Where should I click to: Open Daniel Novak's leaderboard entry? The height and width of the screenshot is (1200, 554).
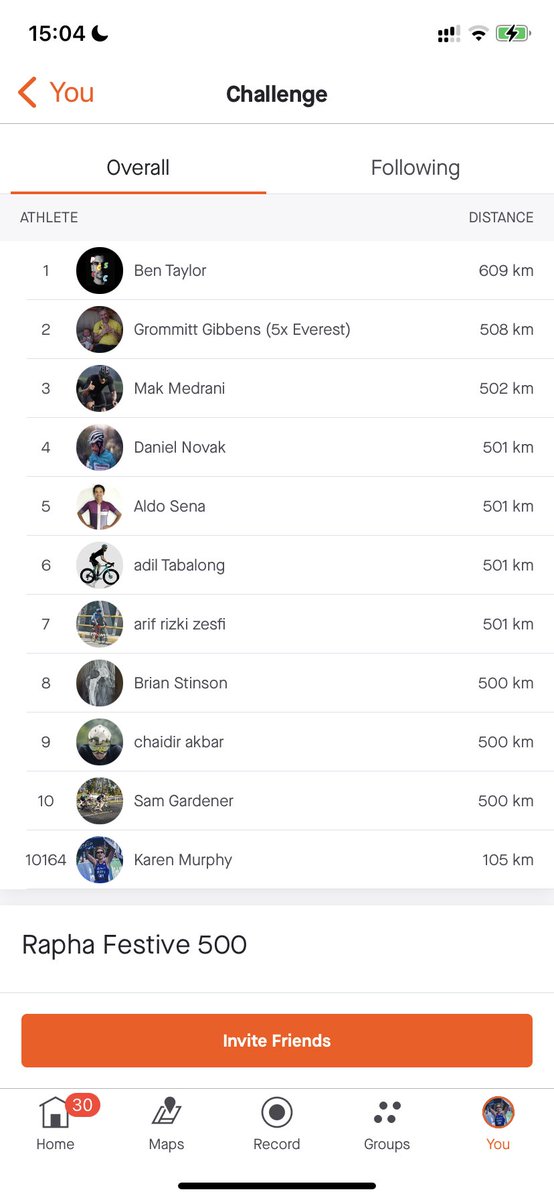pos(277,448)
